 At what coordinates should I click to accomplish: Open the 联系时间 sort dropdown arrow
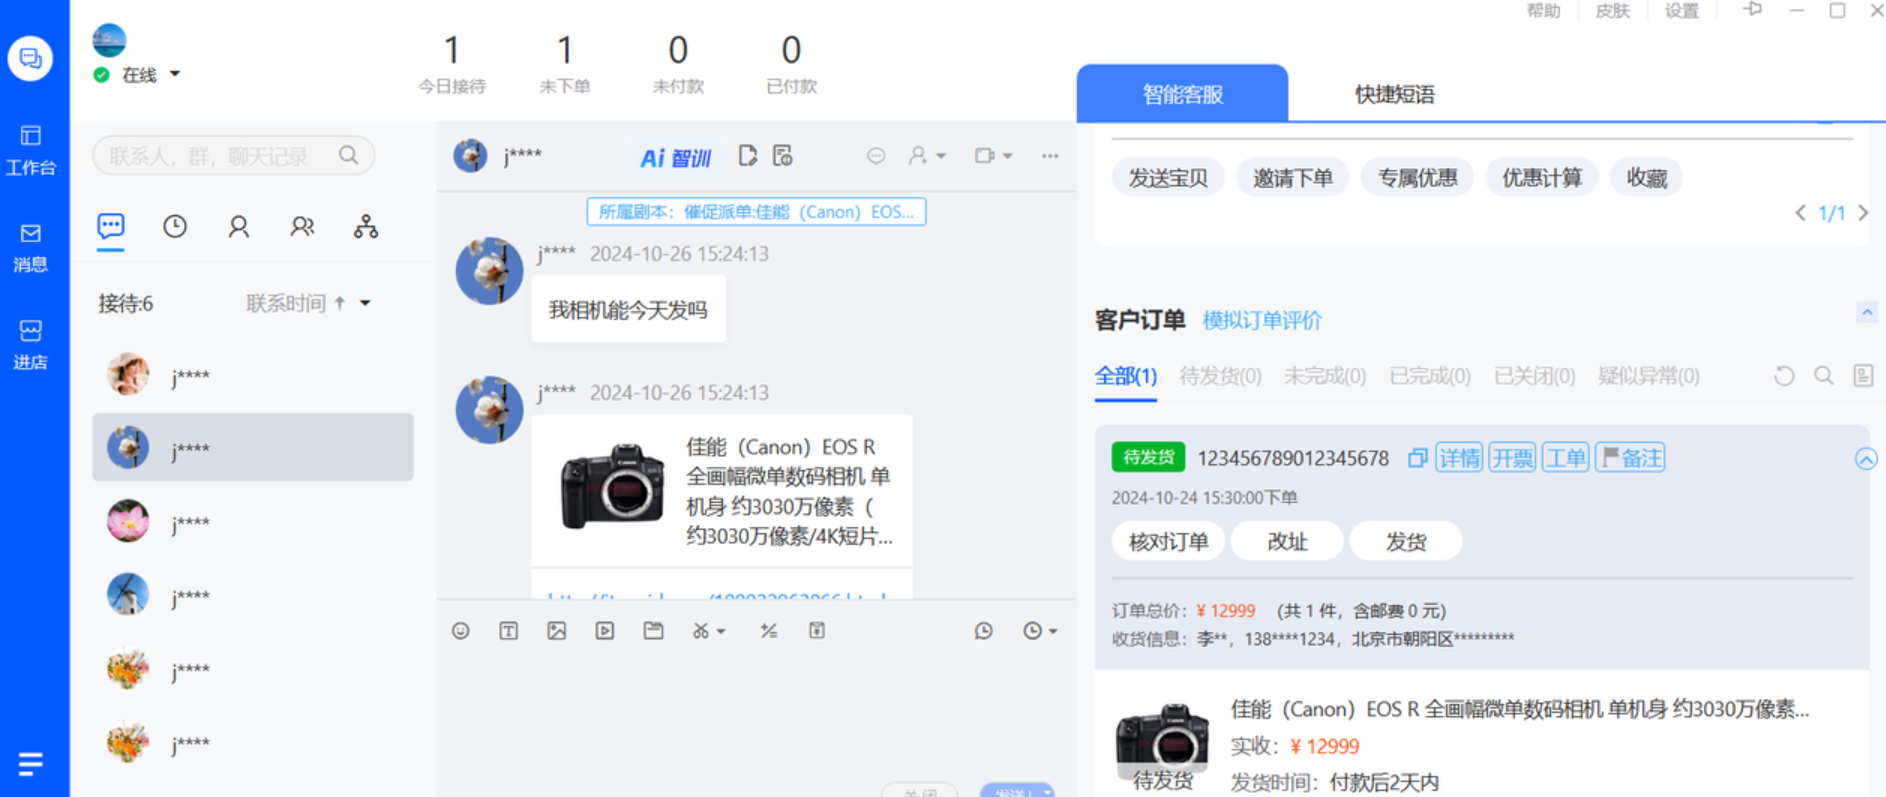pos(365,303)
